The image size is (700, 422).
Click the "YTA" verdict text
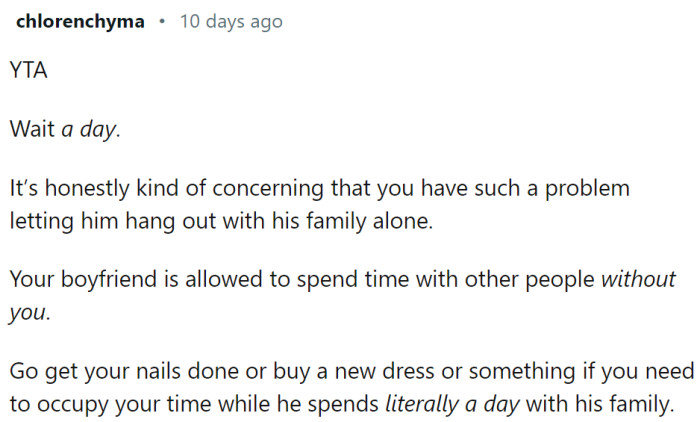28,75
